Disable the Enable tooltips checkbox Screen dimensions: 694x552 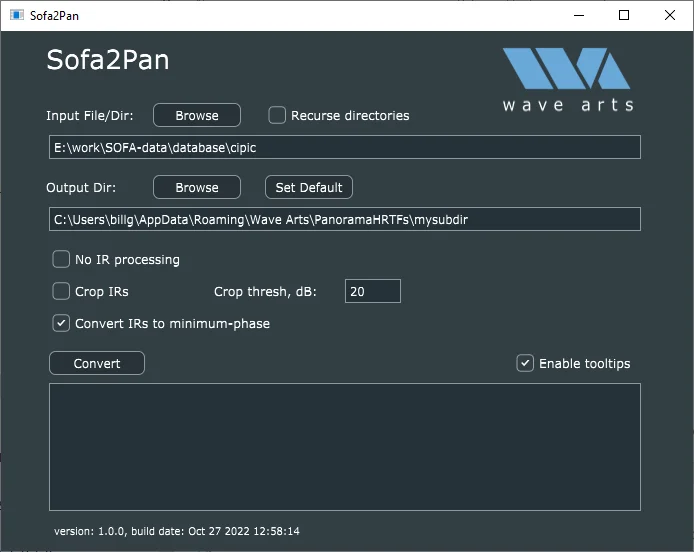click(x=525, y=363)
